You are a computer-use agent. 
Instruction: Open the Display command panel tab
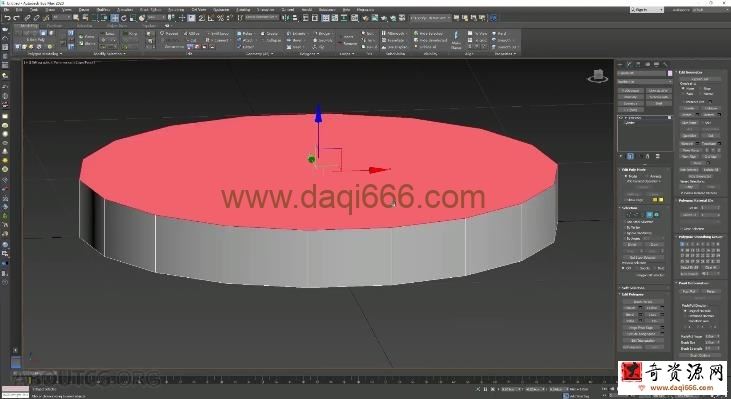[656, 64]
